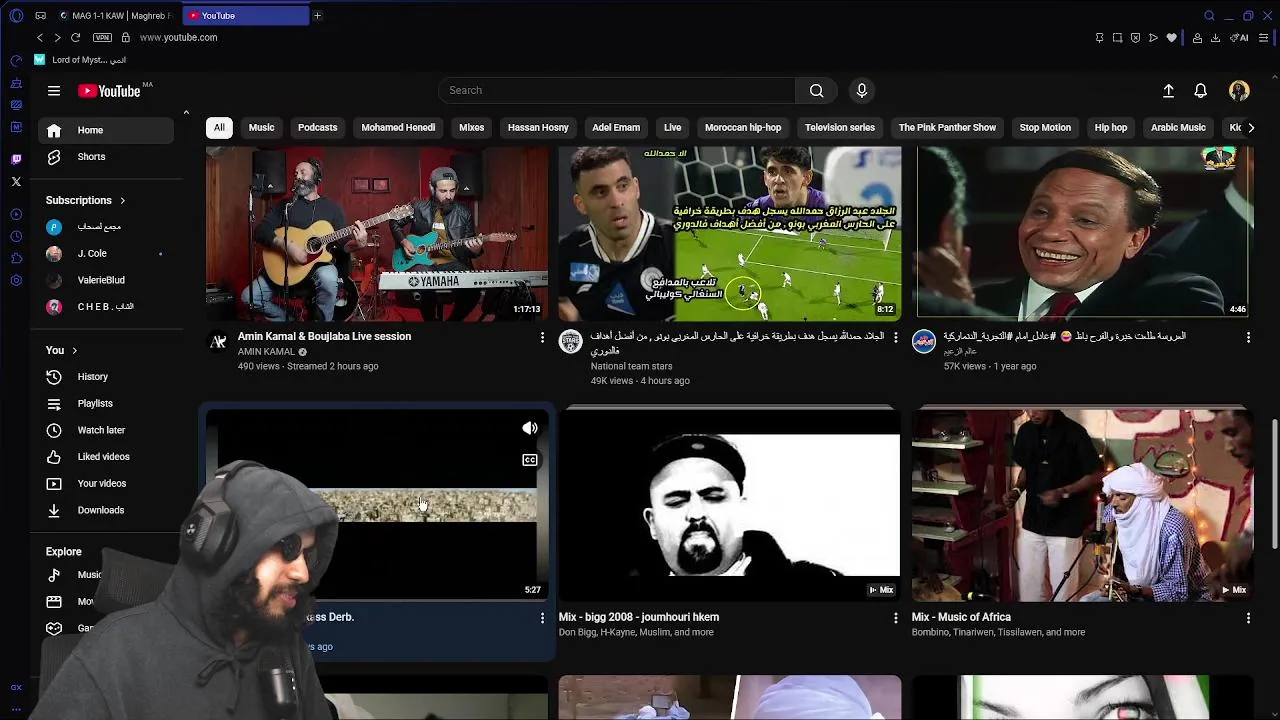Open extensions cube icon in Opera sidebar

click(16, 258)
